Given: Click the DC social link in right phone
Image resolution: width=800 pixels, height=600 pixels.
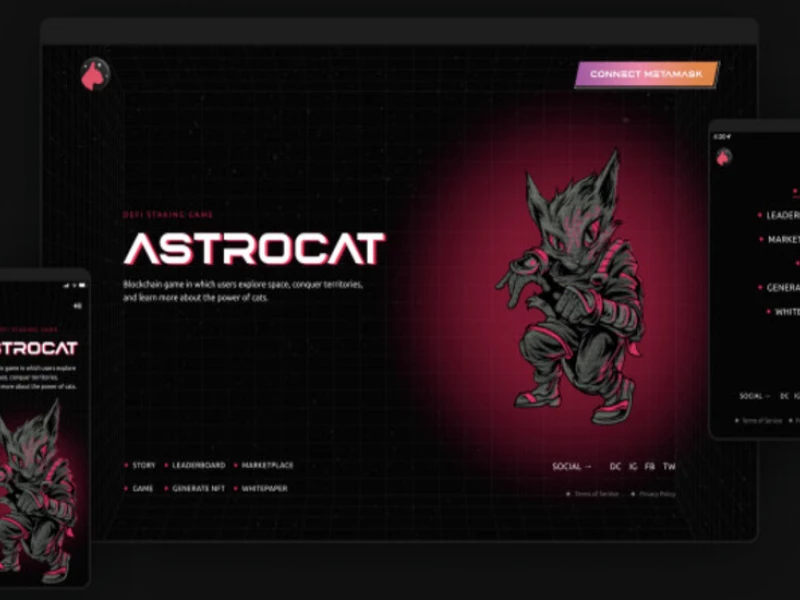Looking at the screenshot, I should (784, 396).
